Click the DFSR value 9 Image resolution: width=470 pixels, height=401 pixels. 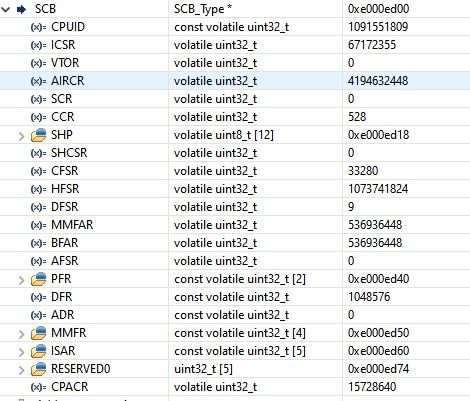tap(351, 207)
